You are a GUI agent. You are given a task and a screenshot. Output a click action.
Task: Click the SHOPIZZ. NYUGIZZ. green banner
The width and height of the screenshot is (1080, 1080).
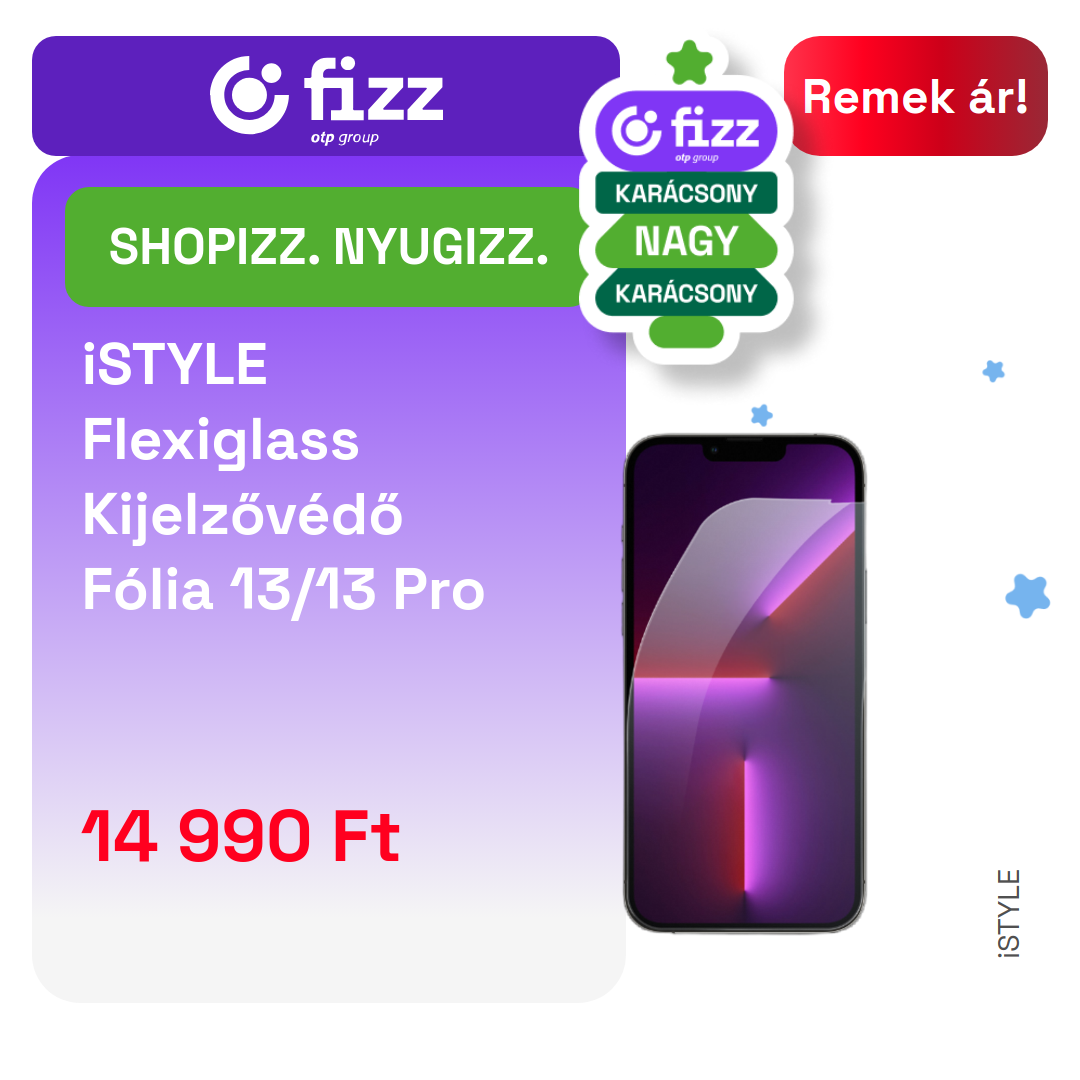[326, 247]
